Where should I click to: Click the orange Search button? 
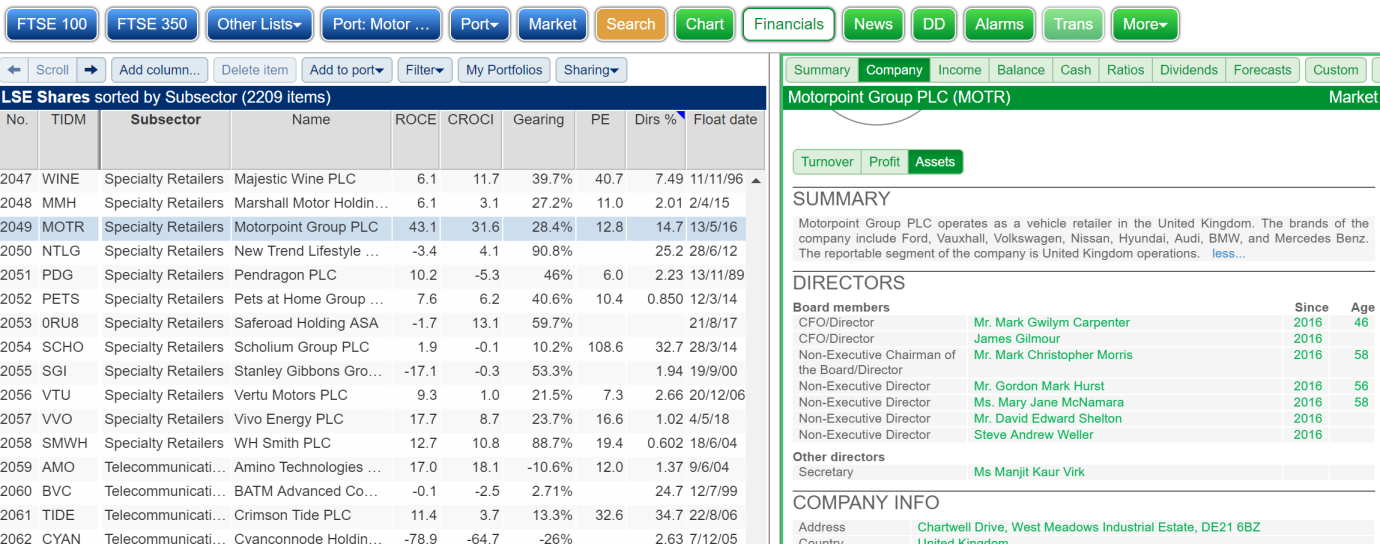point(631,24)
